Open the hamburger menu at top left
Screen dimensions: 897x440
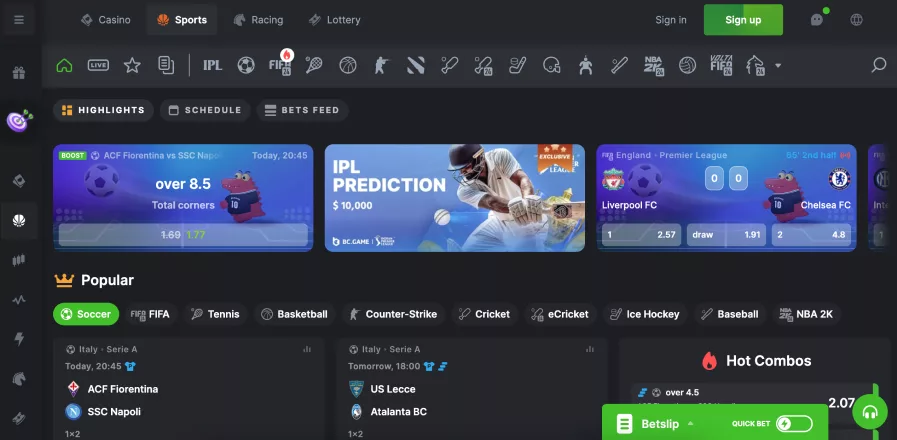19,20
